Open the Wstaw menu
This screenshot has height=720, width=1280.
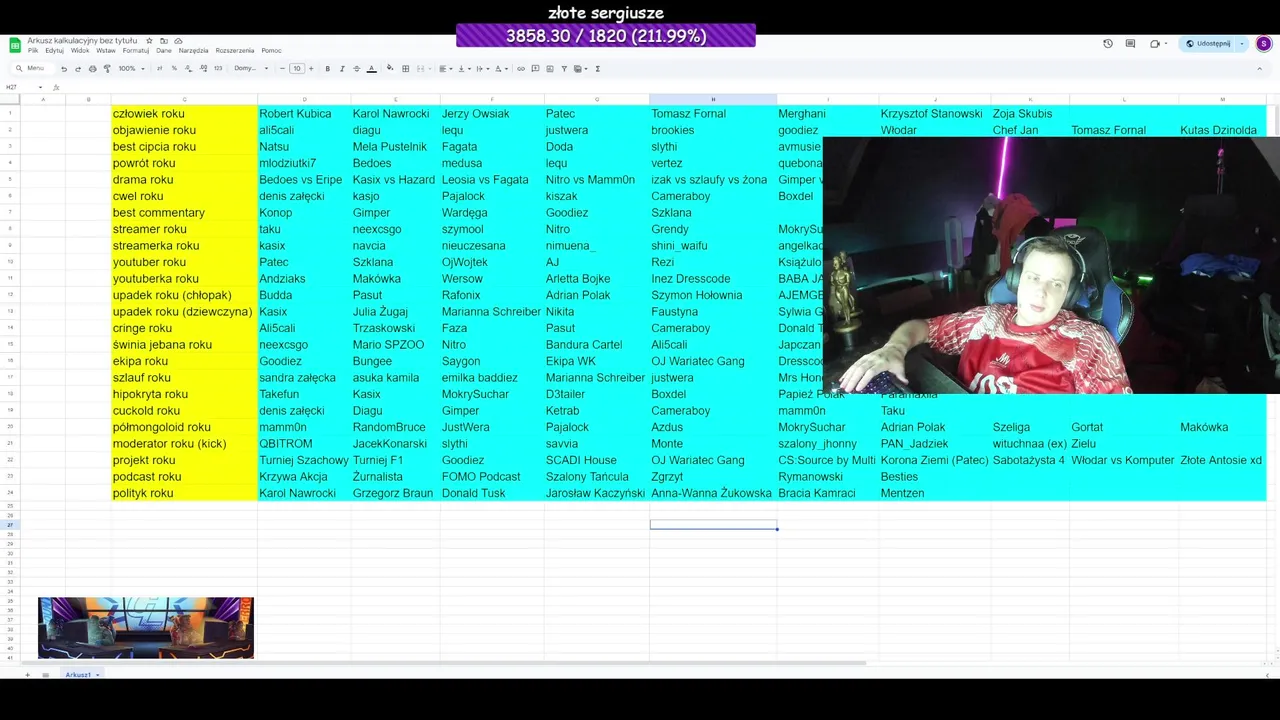106,51
